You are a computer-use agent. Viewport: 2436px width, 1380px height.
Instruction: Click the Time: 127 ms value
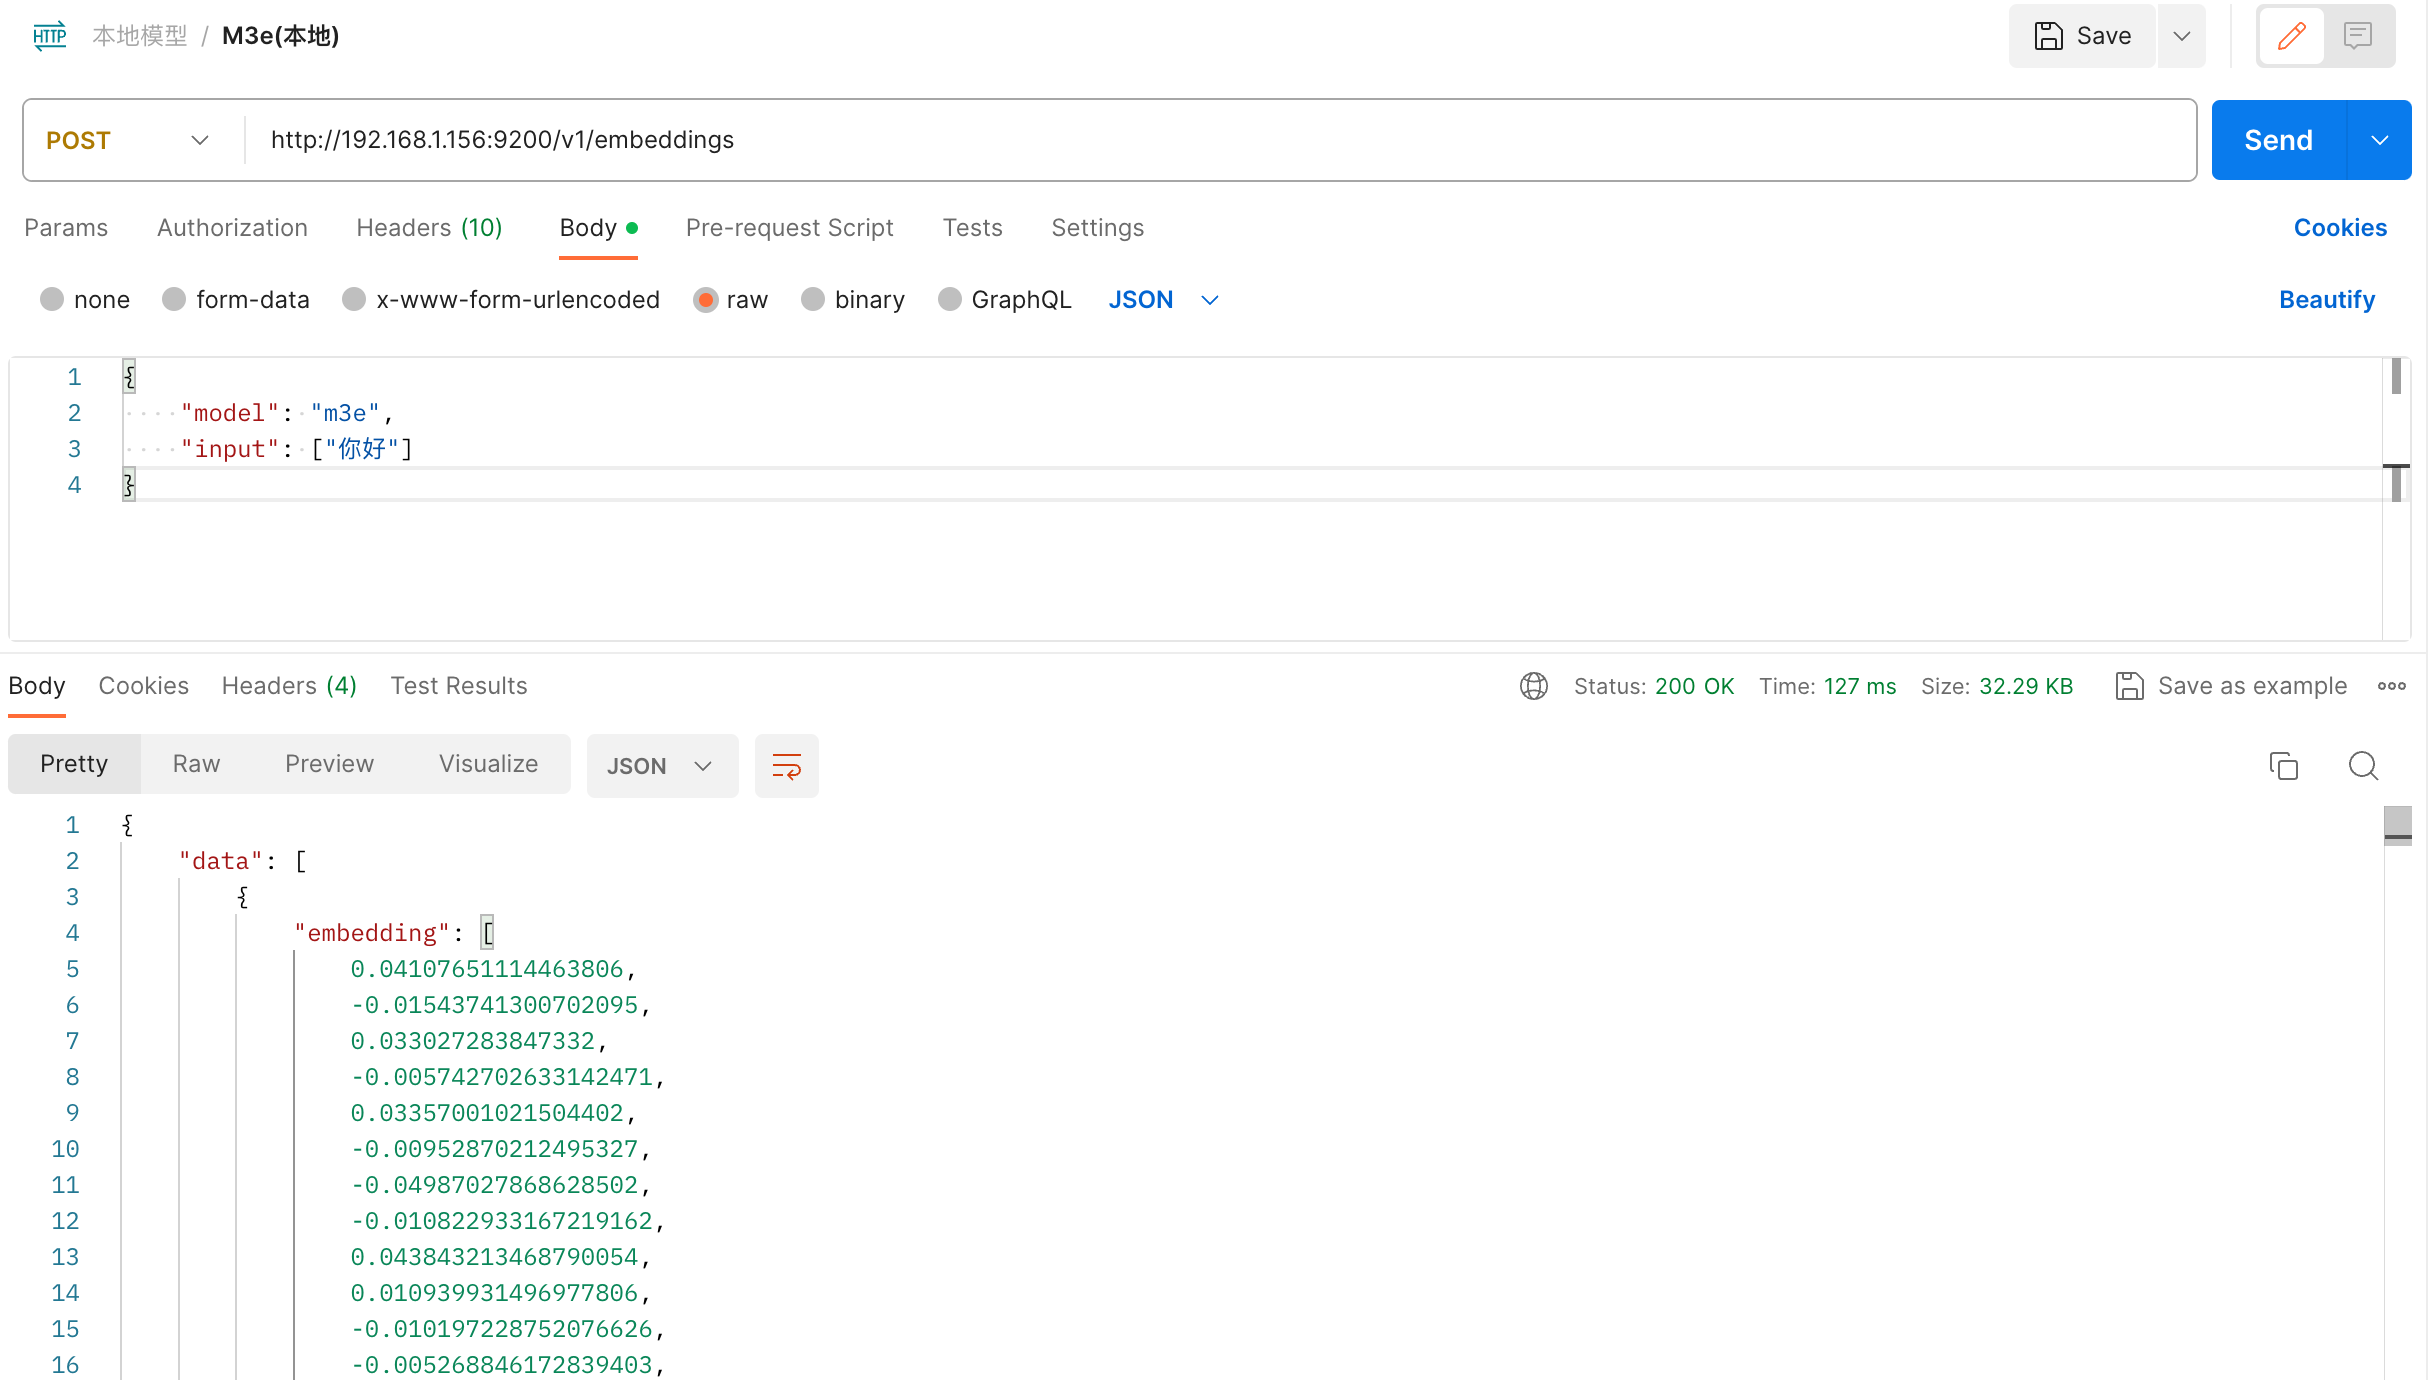[1859, 686]
